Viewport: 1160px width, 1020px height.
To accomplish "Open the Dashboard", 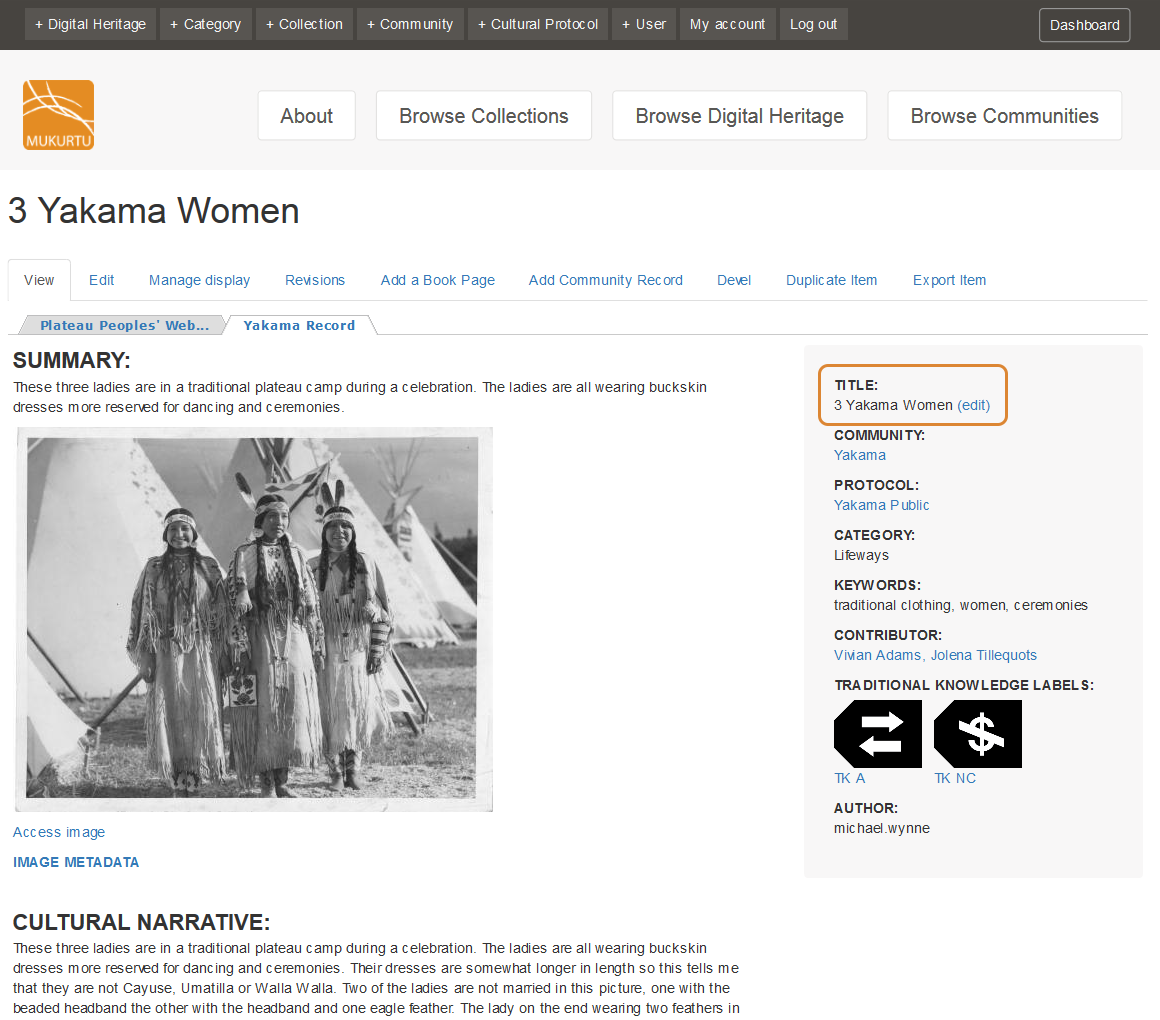I will [1085, 25].
